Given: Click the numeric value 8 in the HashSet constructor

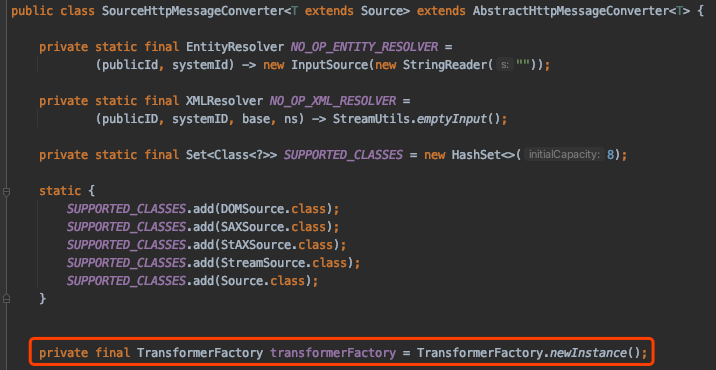Looking at the screenshot, I should pos(610,155).
